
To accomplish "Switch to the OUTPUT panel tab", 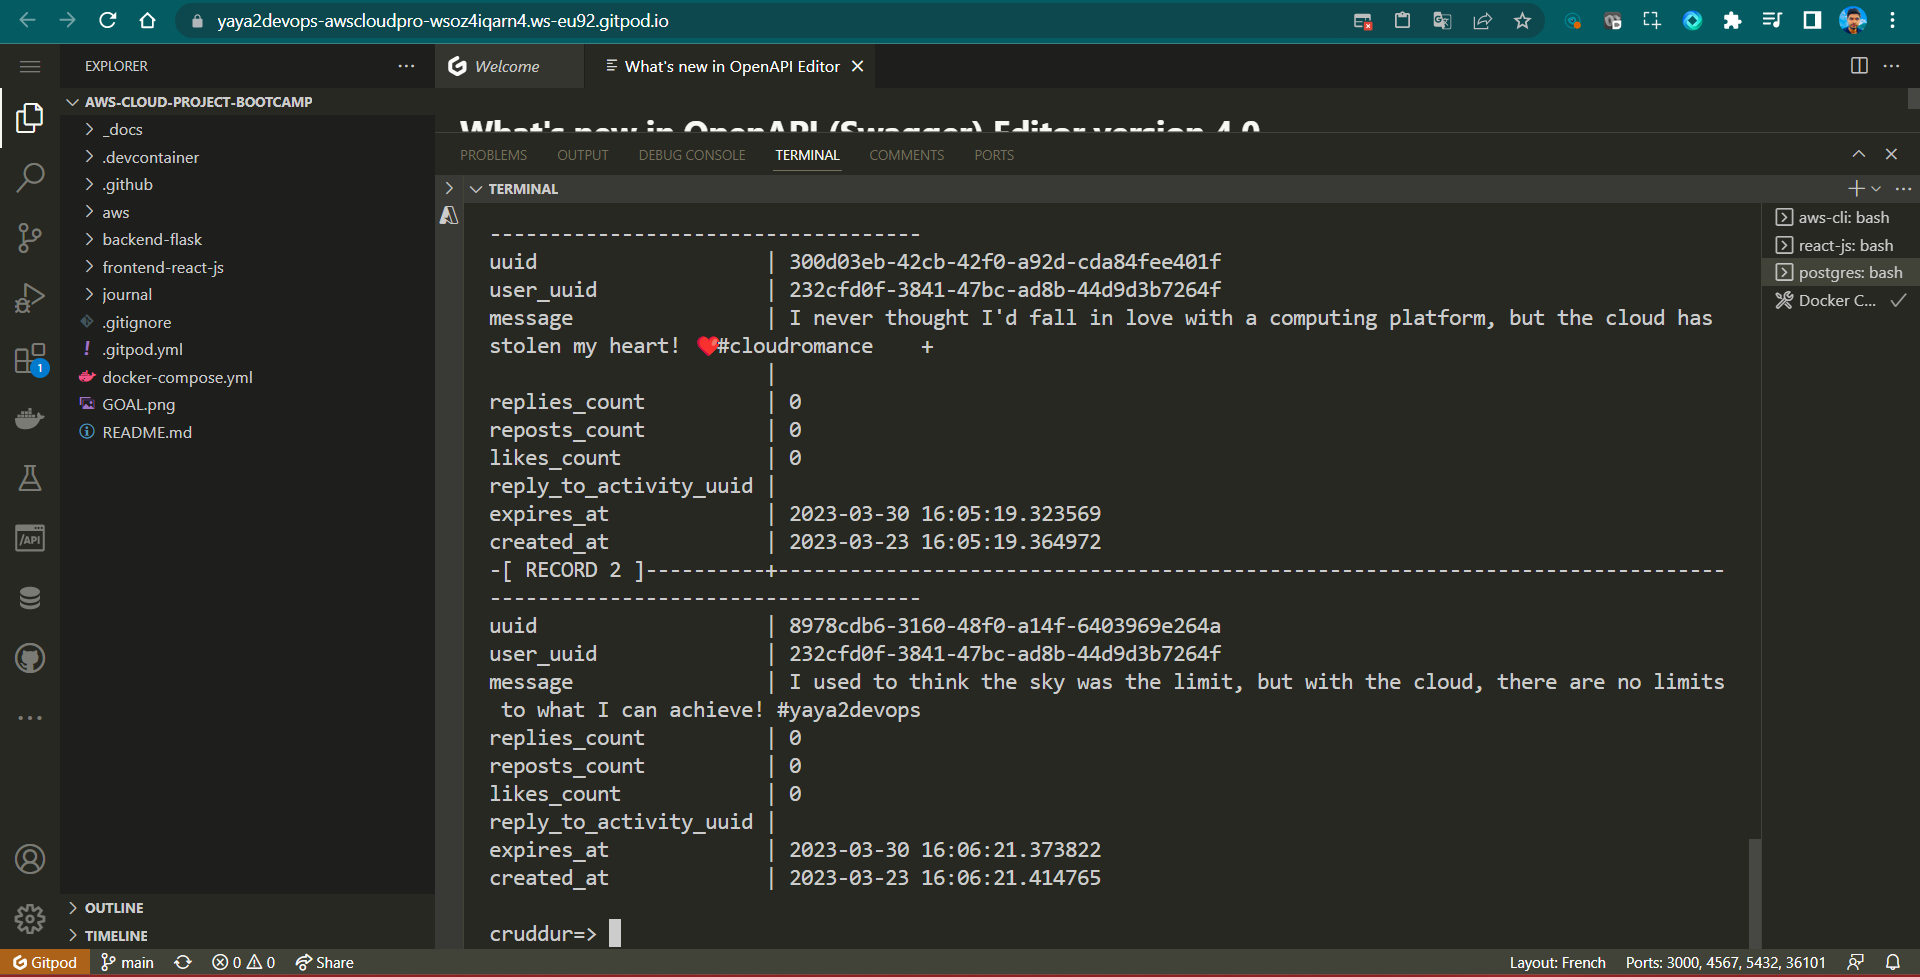I will click(583, 155).
